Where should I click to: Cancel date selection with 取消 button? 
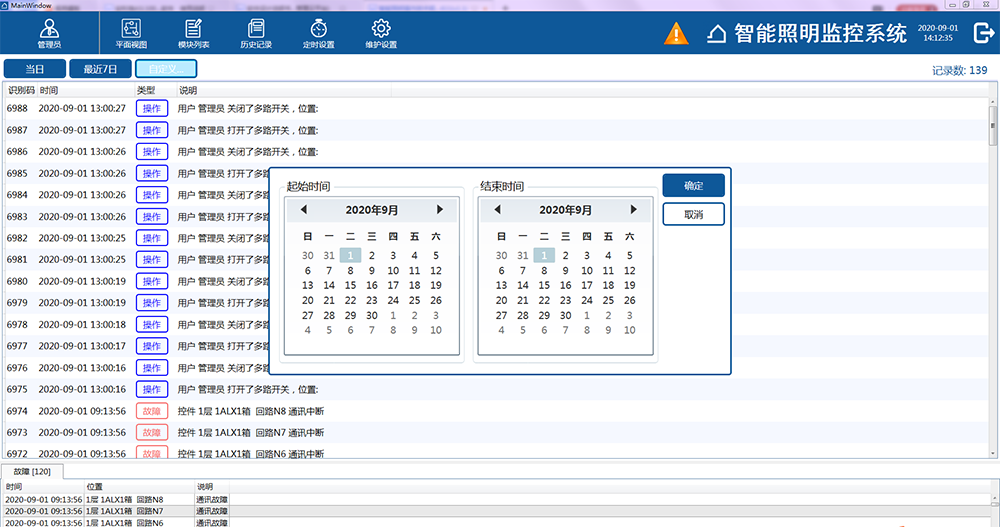tap(693, 215)
